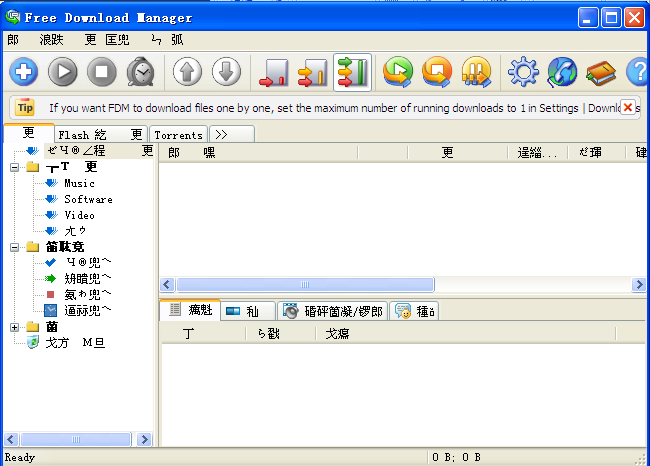Open the media preview tab with camera icon

coord(332,311)
